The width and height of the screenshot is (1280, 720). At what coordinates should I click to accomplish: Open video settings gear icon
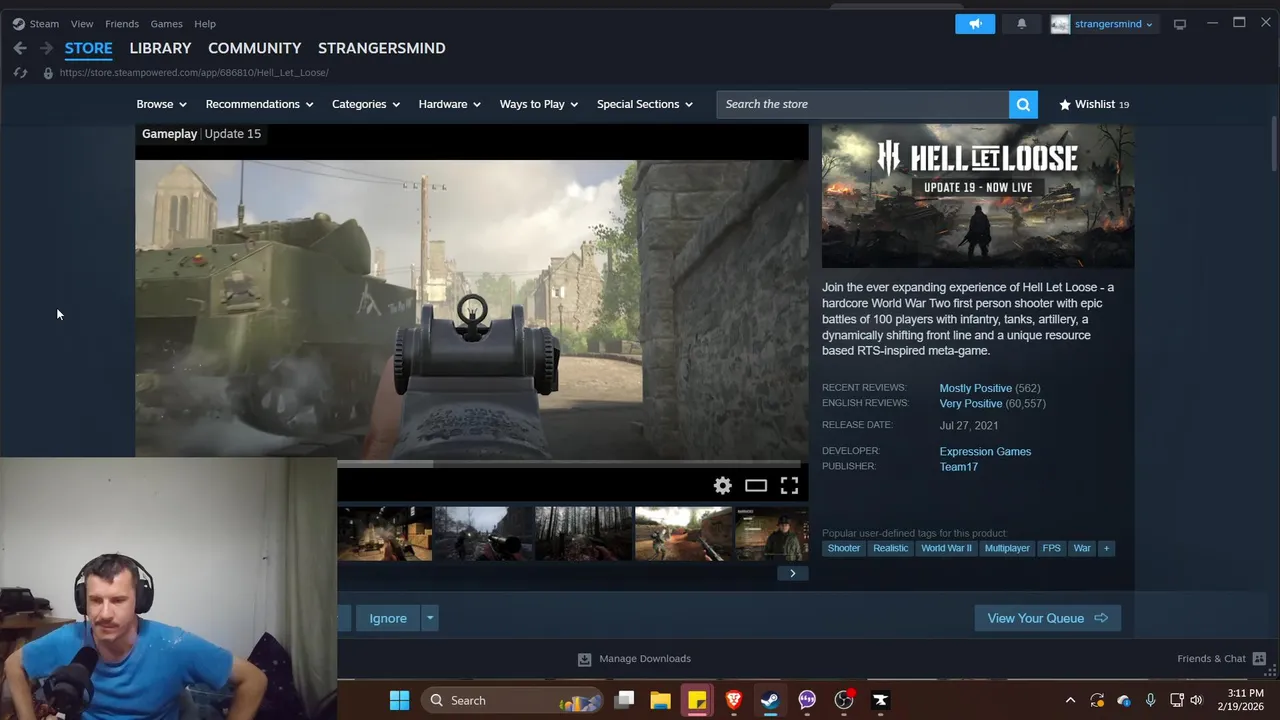[x=723, y=486]
